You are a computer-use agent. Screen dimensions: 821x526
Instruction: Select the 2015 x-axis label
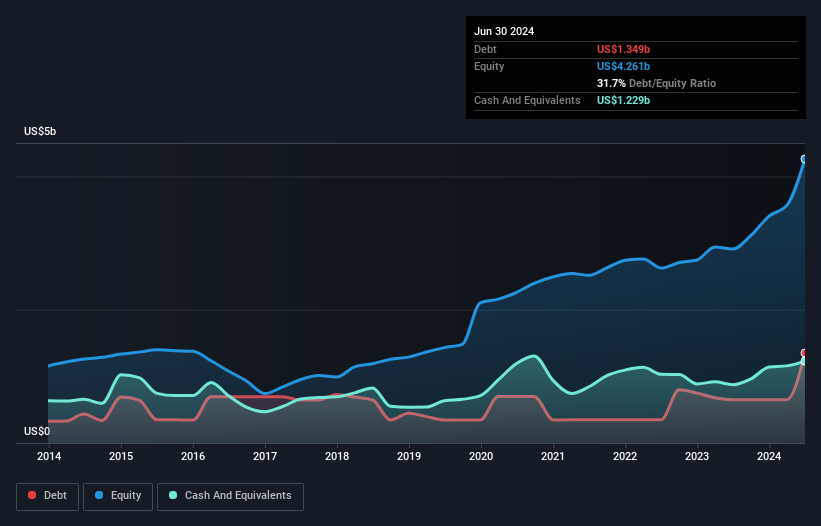121,456
